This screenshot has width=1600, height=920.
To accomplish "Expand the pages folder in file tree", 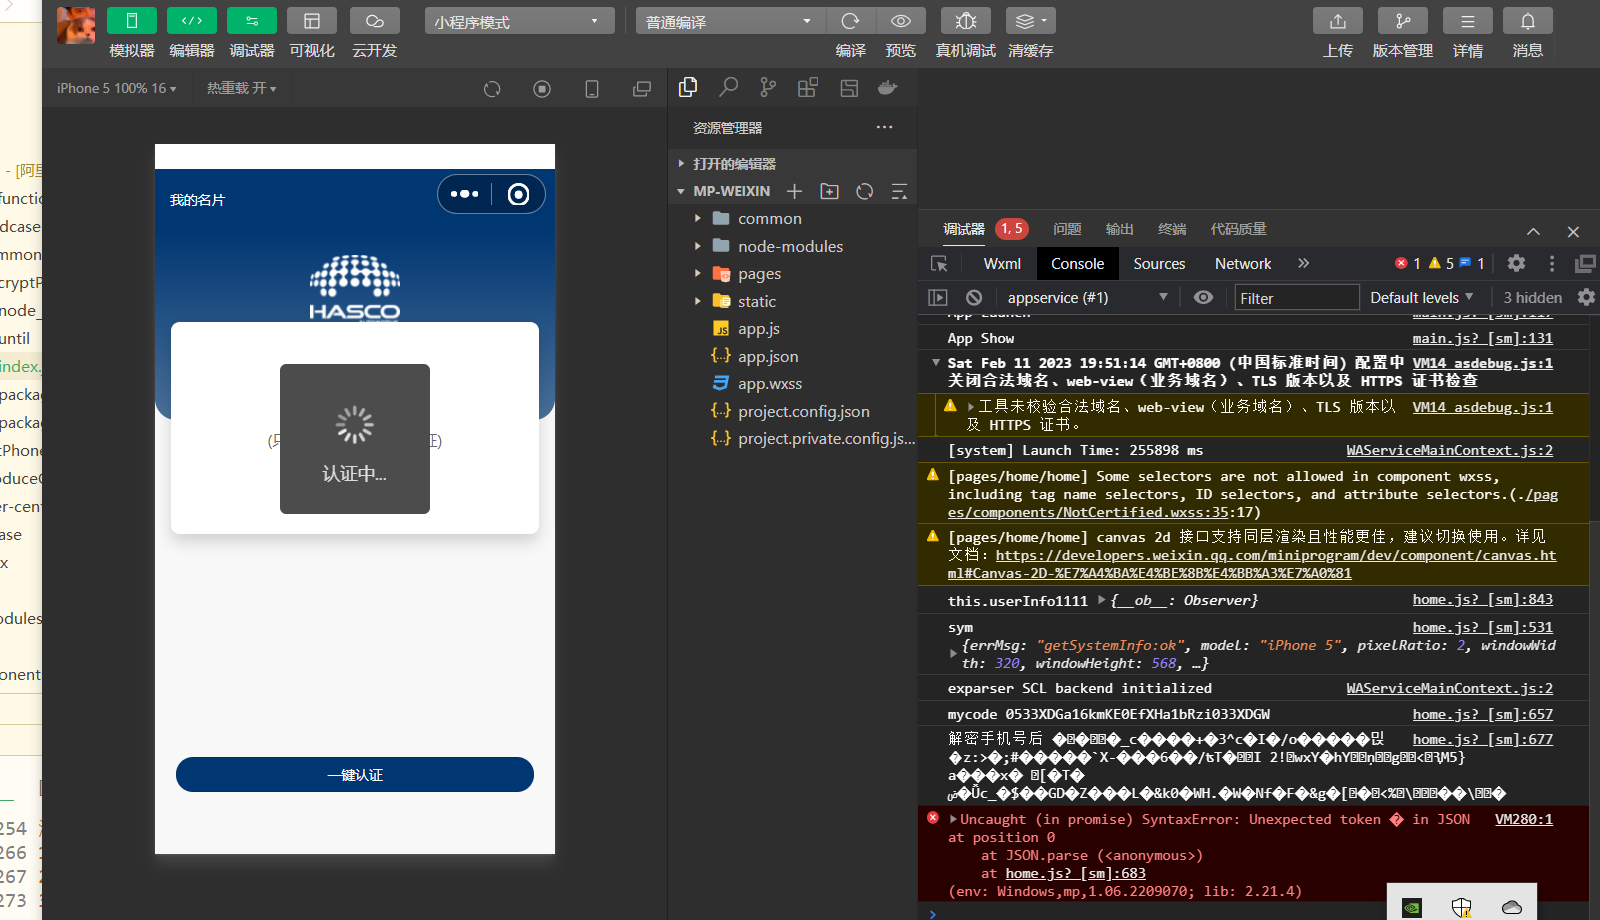I will [759, 274].
